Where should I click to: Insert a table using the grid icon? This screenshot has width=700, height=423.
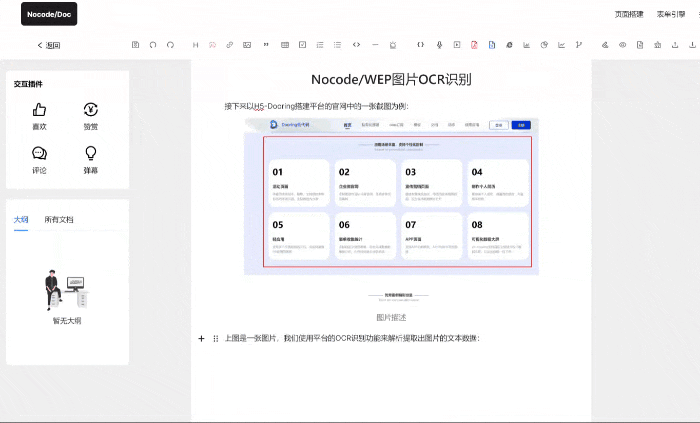[x=285, y=45]
